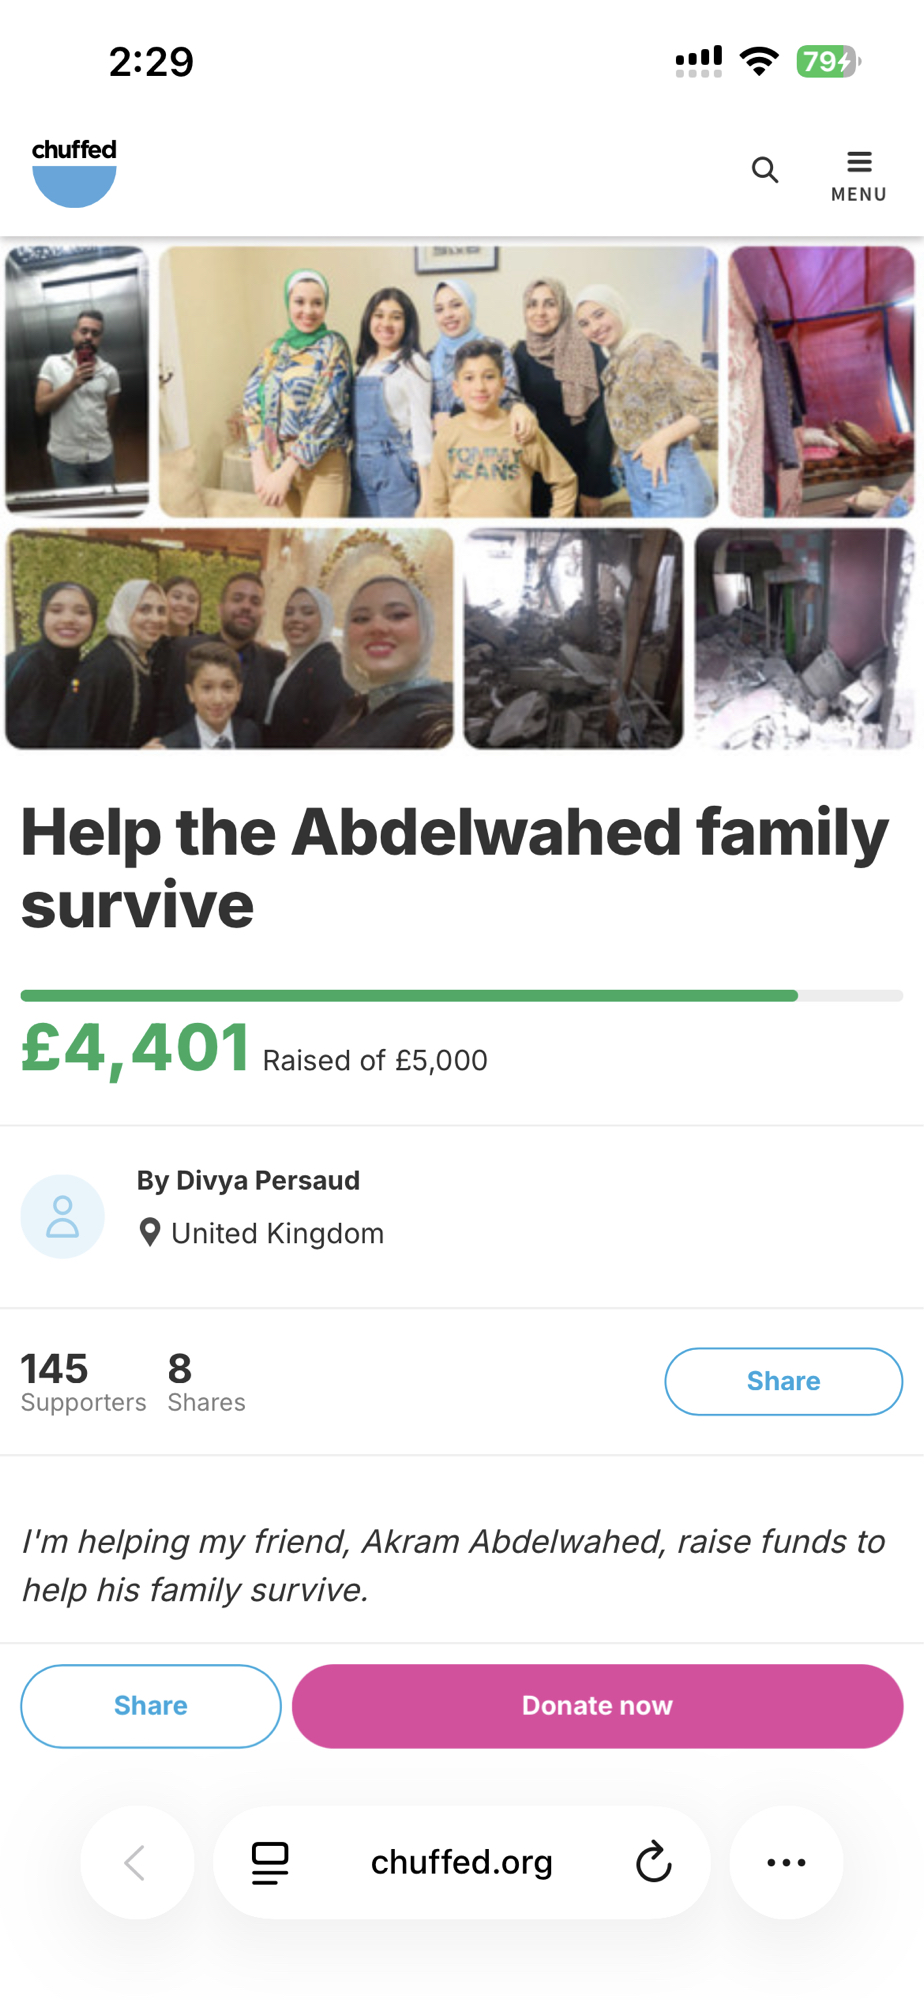Click the green fundraising progress bar
The image size is (924, 2000).
coord(462,995)
